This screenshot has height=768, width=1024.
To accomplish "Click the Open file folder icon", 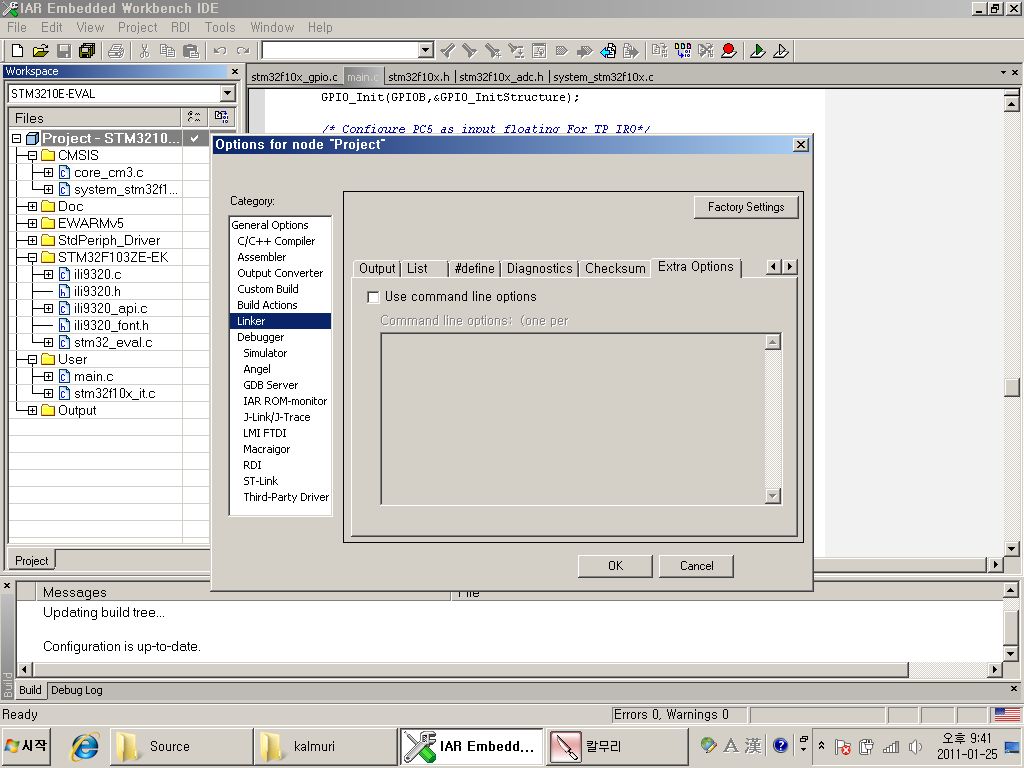I will [40, 50].
